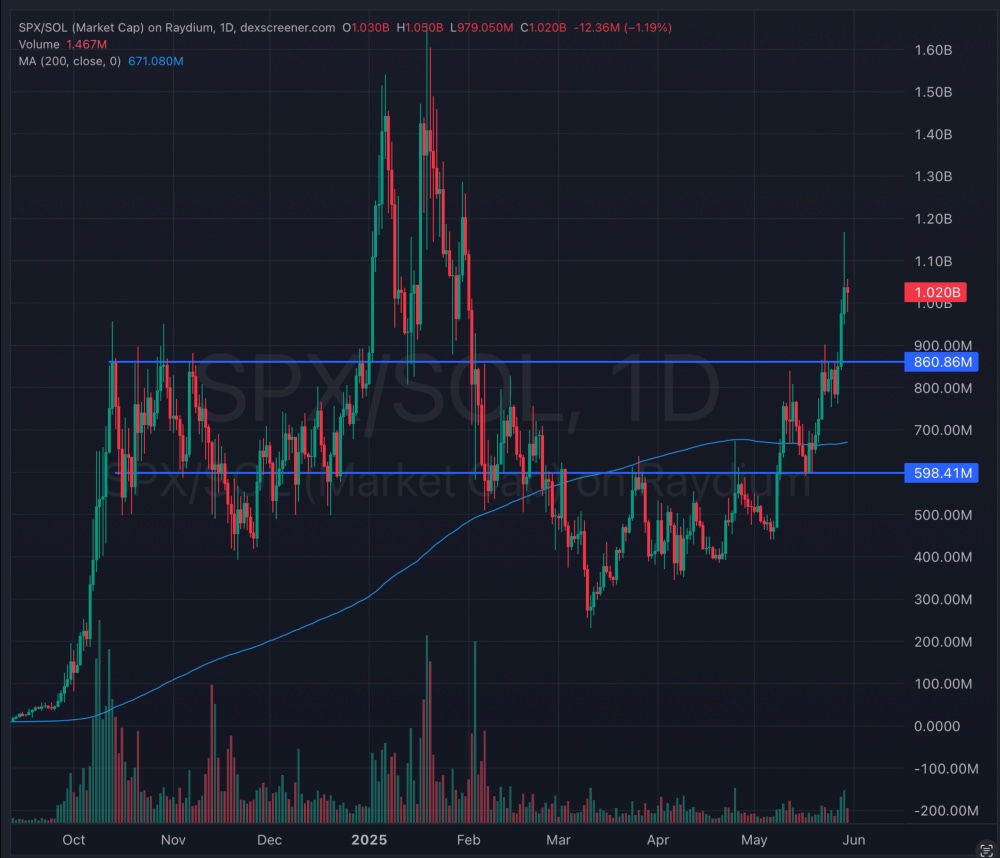Click the 500.00M price axis label
This screenshot has height=858, width=1000.
click(x=943, y=515)
